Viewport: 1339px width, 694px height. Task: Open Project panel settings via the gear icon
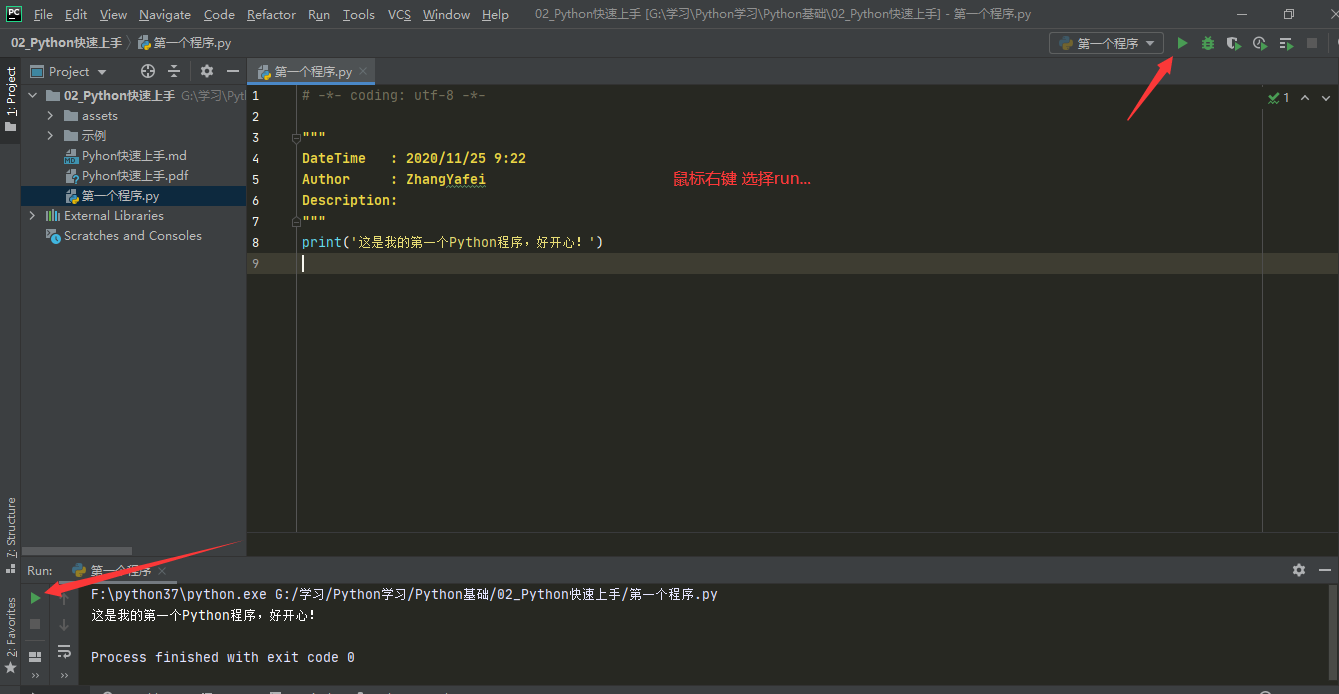[x=207, y=71]
